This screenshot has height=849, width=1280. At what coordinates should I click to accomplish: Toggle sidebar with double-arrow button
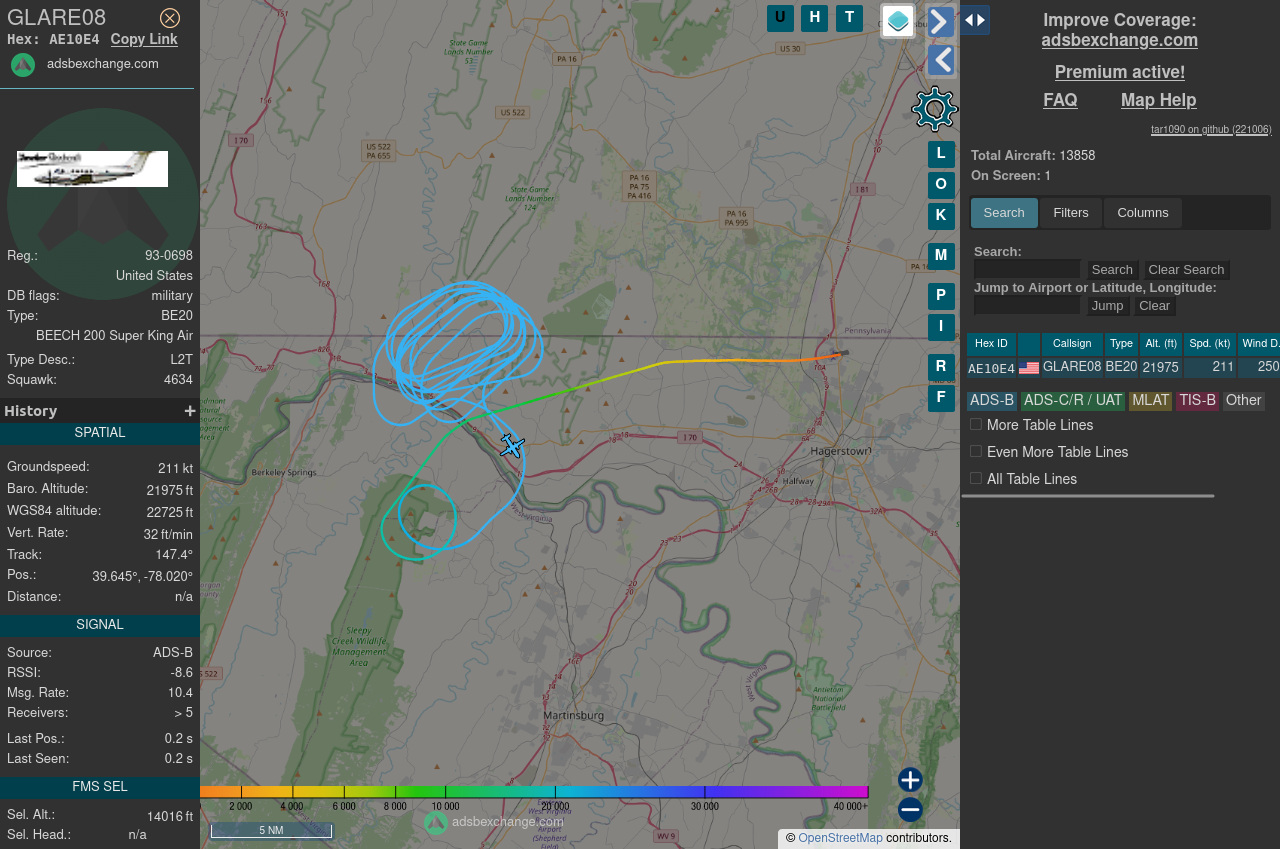[975, 20]
